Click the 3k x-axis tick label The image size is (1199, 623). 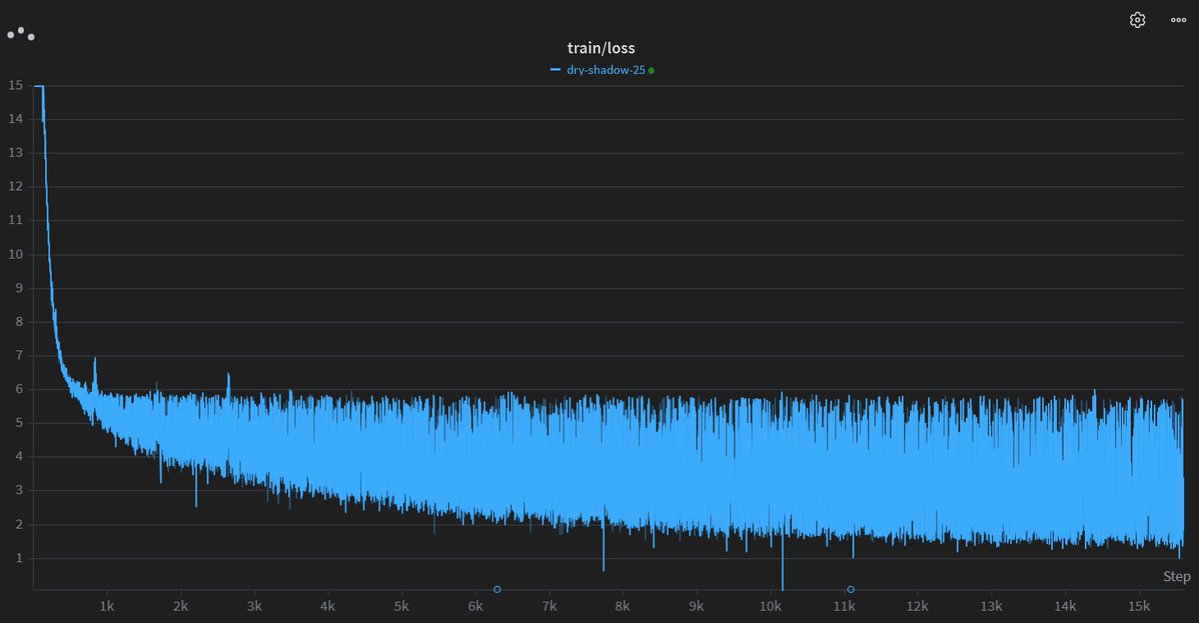(254, 606)
